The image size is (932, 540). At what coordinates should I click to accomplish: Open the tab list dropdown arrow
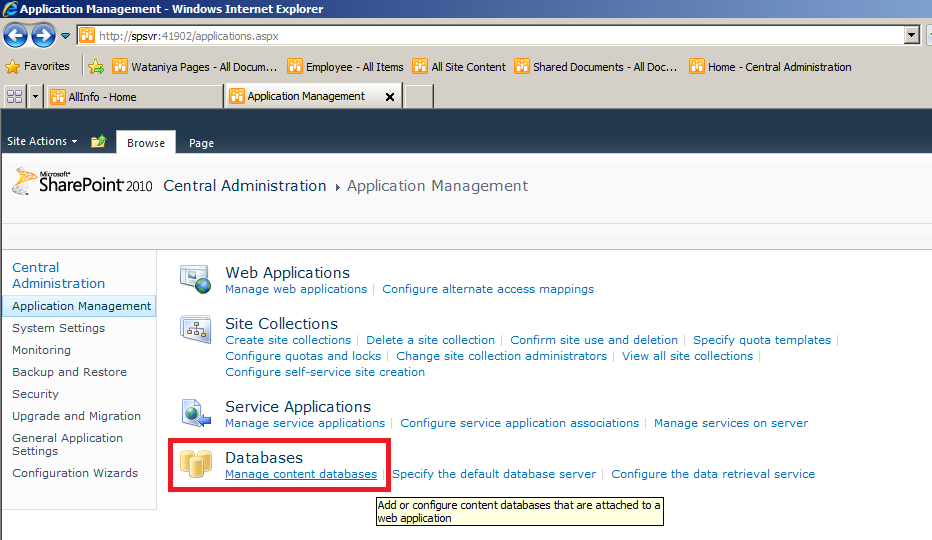35,96
